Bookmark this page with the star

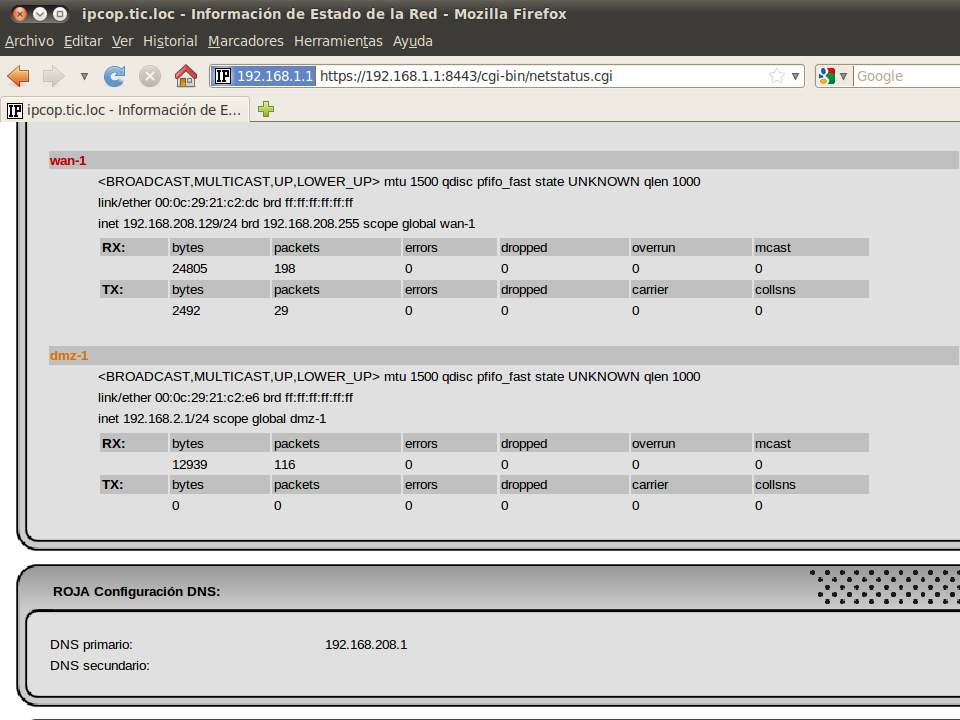pos(777,76)
